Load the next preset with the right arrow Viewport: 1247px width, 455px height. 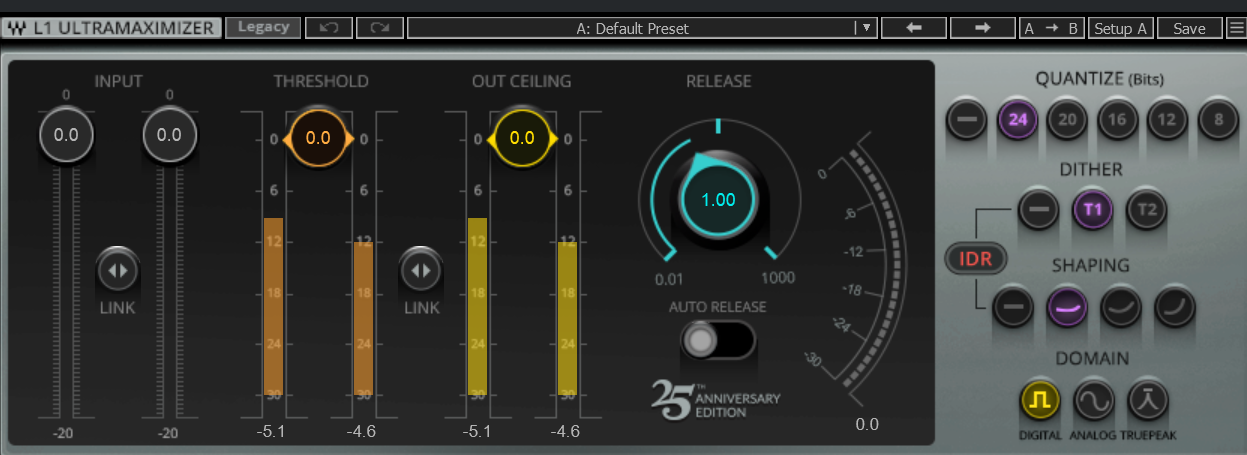981,28
